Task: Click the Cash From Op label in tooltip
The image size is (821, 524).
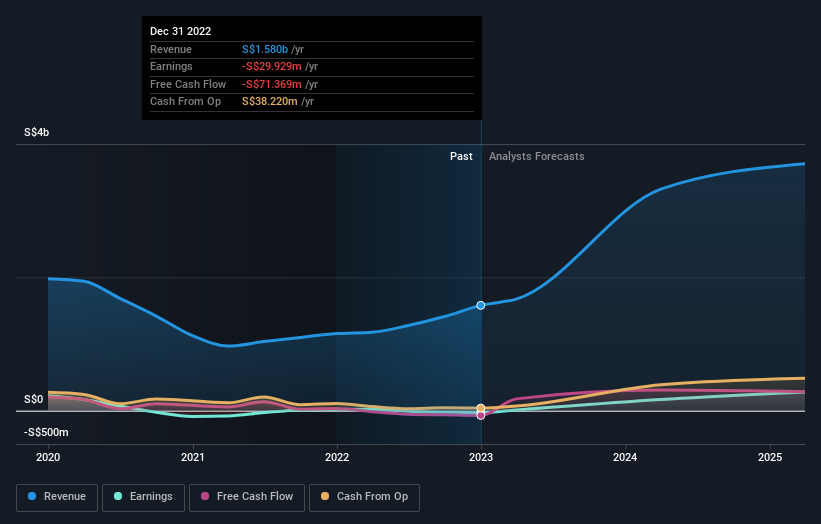Action: click(185, 102)
